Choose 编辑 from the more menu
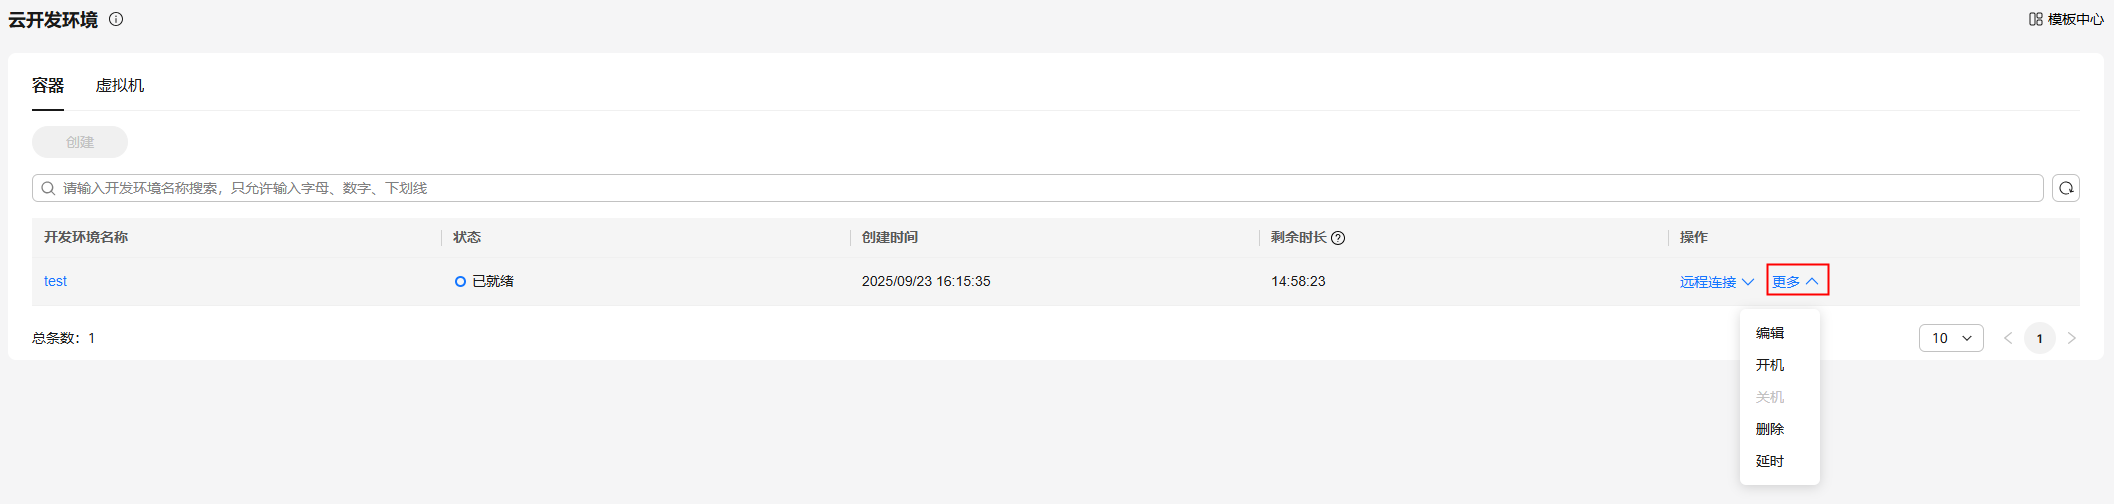The width and height of the screenshot is (2114, 504). click(x=1770, y=333)
